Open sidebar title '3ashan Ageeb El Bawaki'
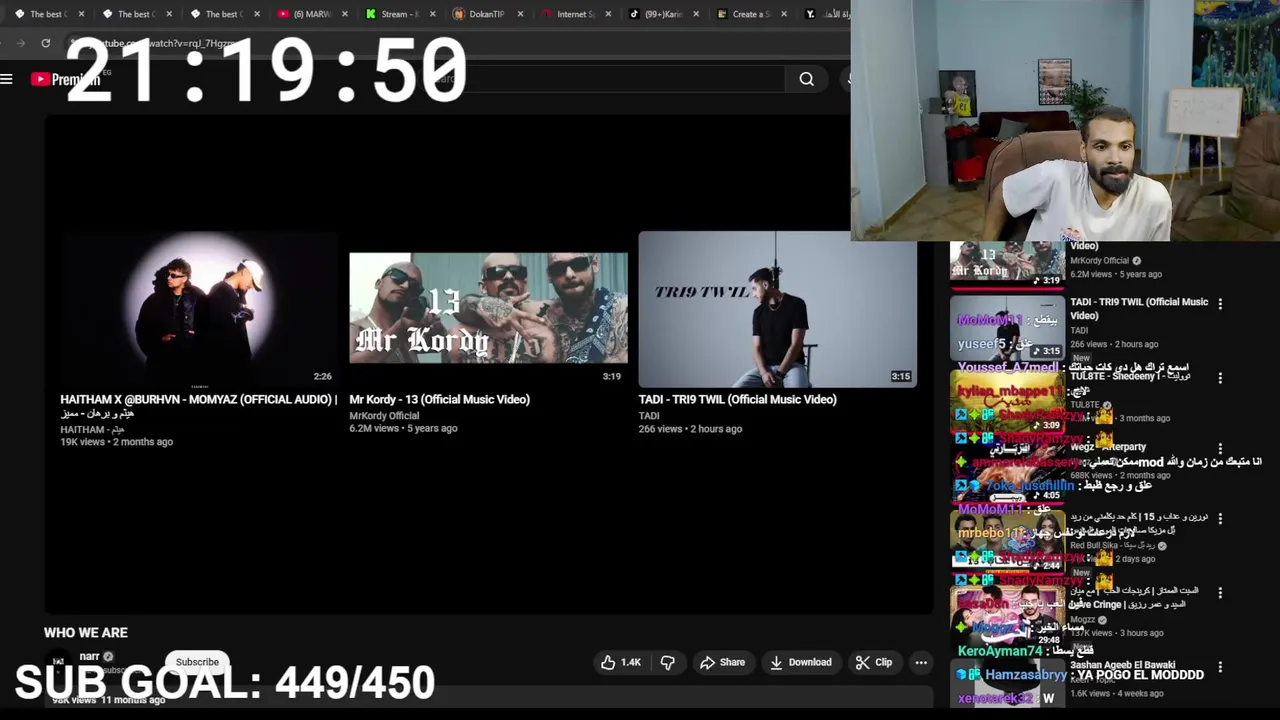 [1122, 665]
